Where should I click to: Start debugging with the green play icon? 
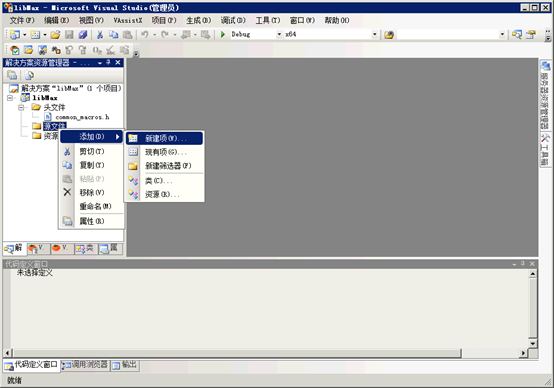(223, 35)
